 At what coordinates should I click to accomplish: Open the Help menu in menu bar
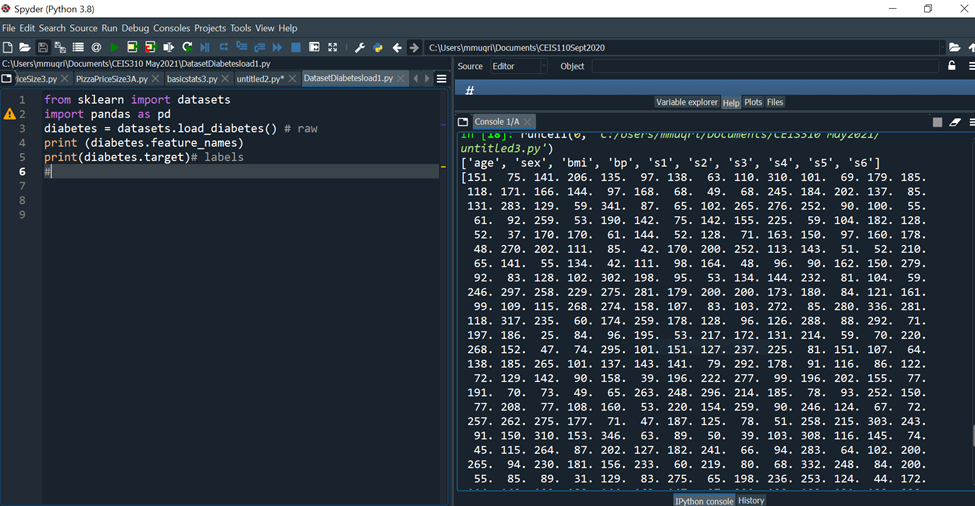click(x=287, y=28)
